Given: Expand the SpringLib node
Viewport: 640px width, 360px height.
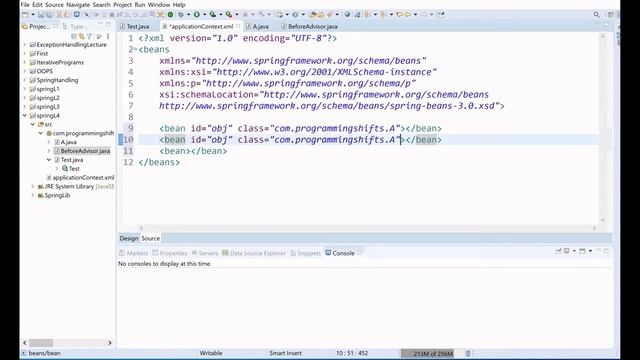Looking at the screenshot, I should click(x=33, y=195).
